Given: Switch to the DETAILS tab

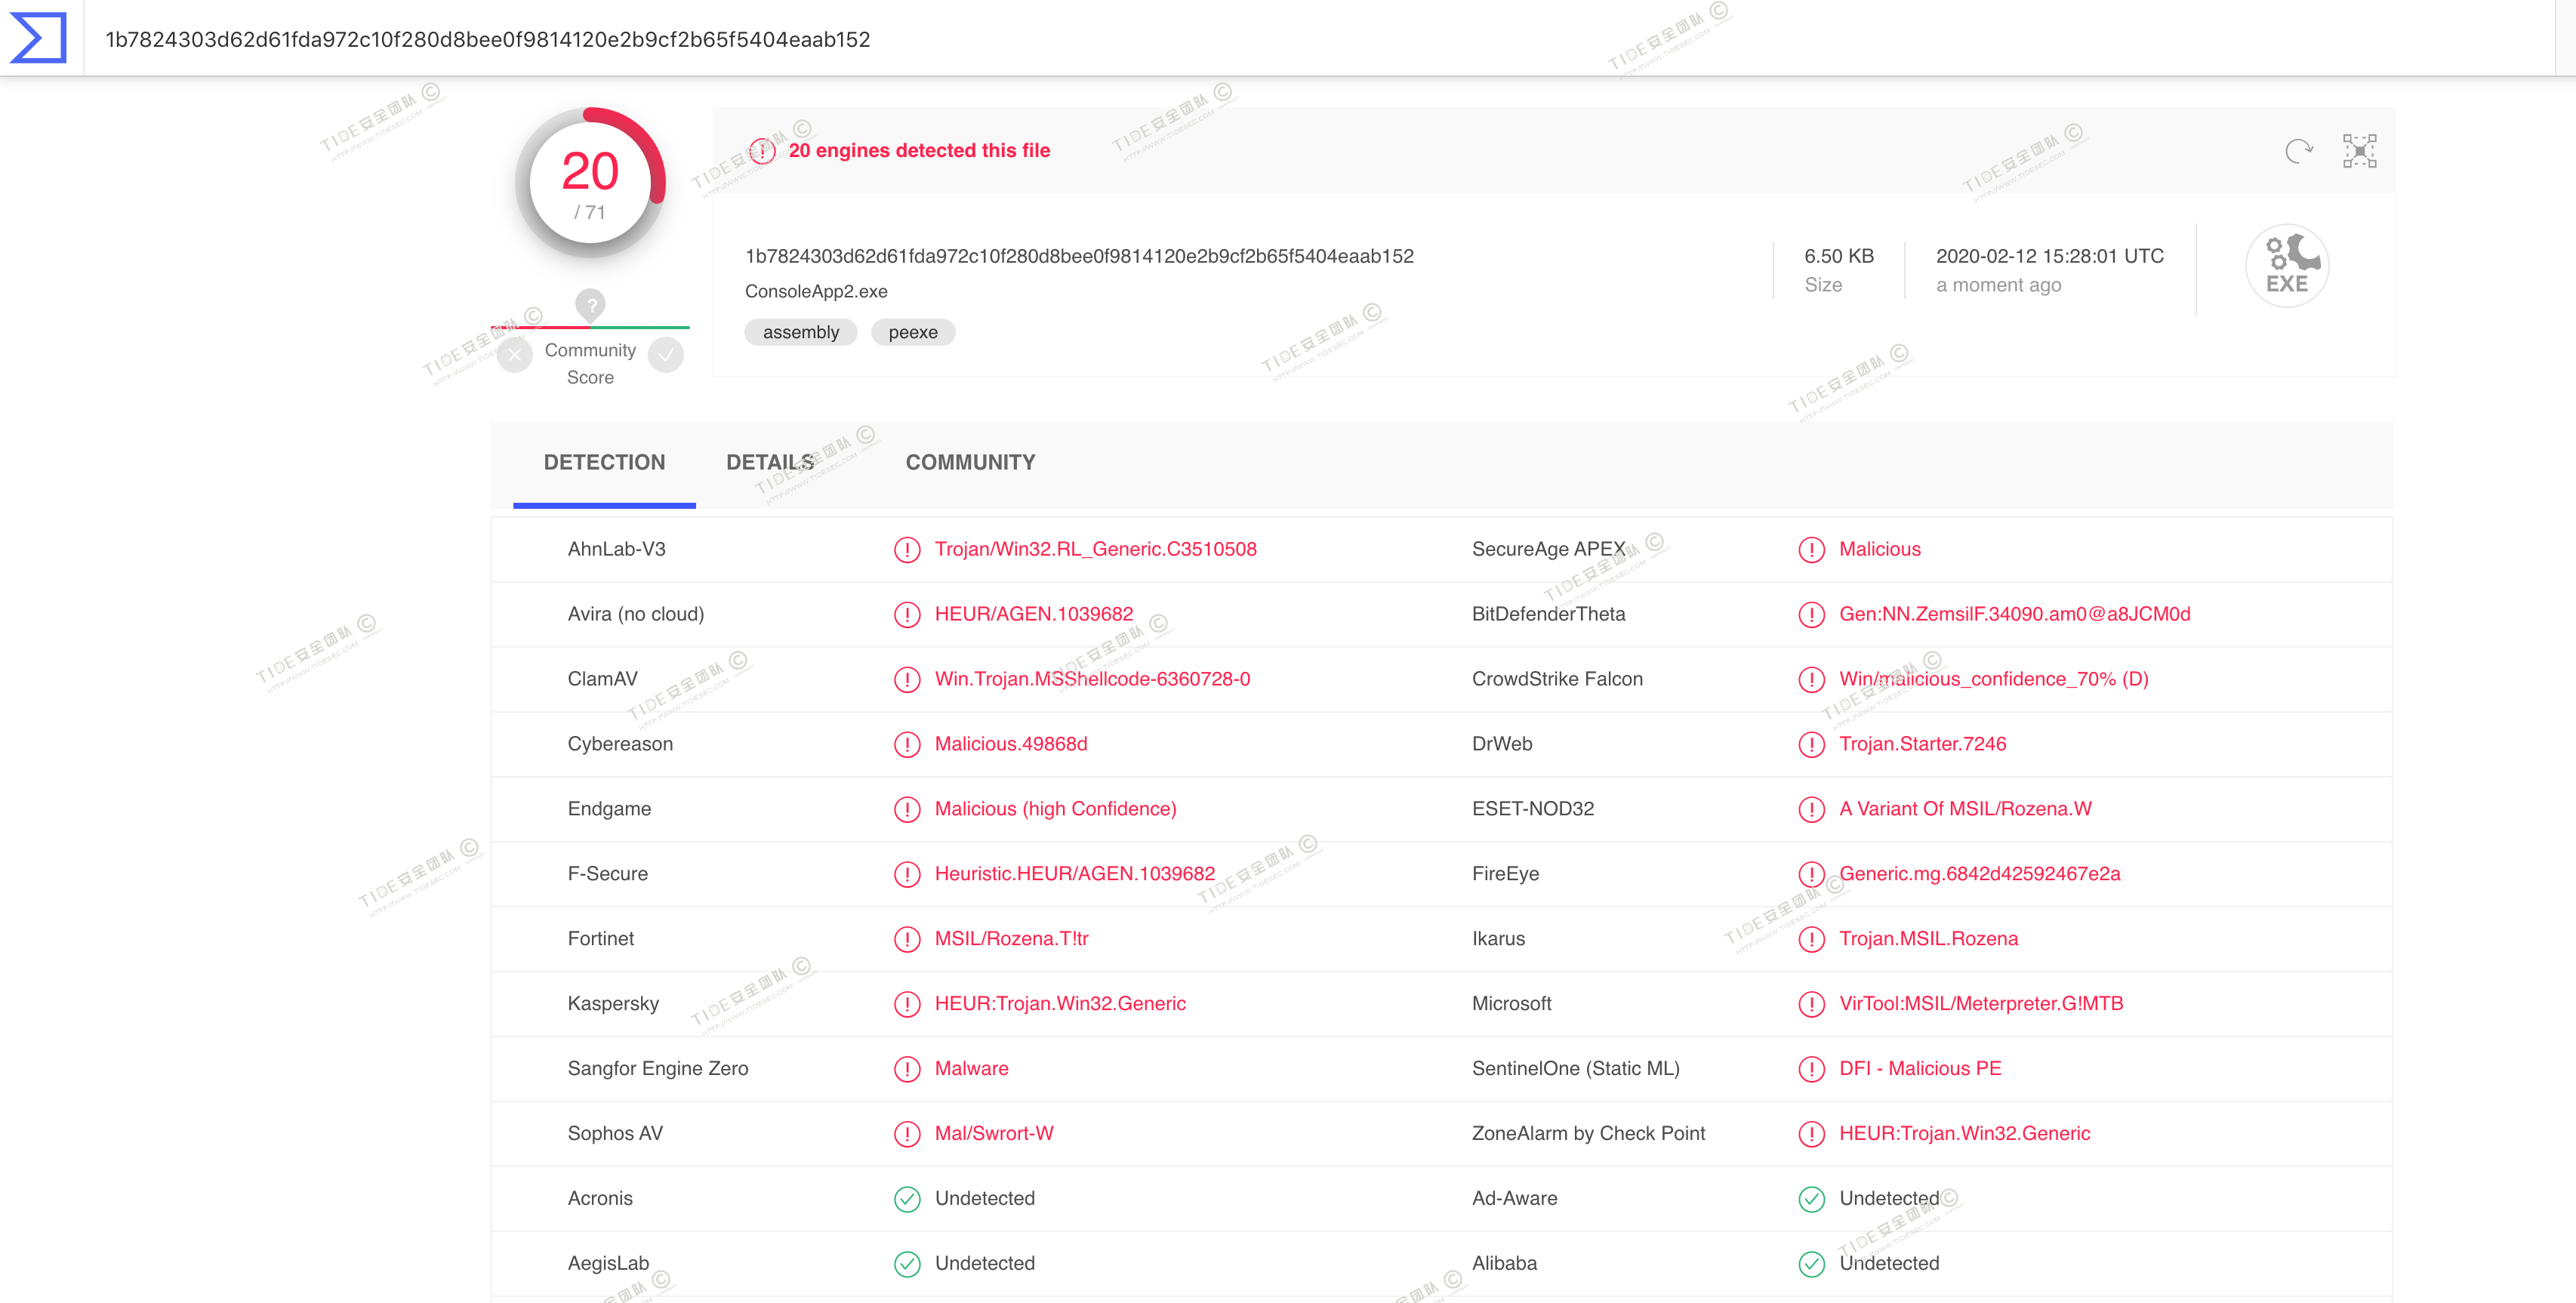Looking at the screenshot, I should (x=769, y=462).
